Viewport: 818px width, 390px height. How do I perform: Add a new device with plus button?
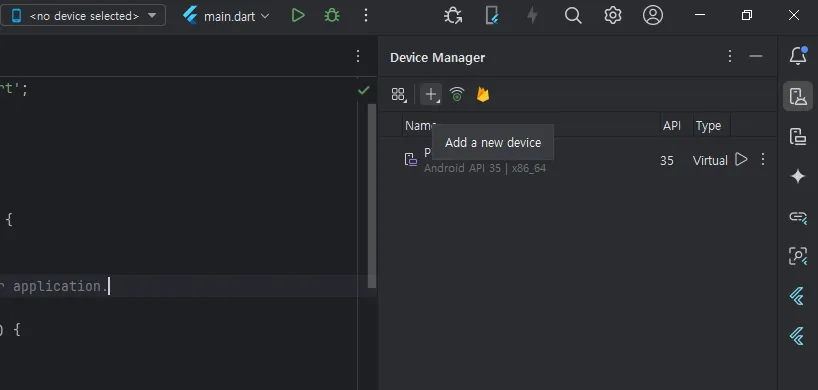(431, 94)
